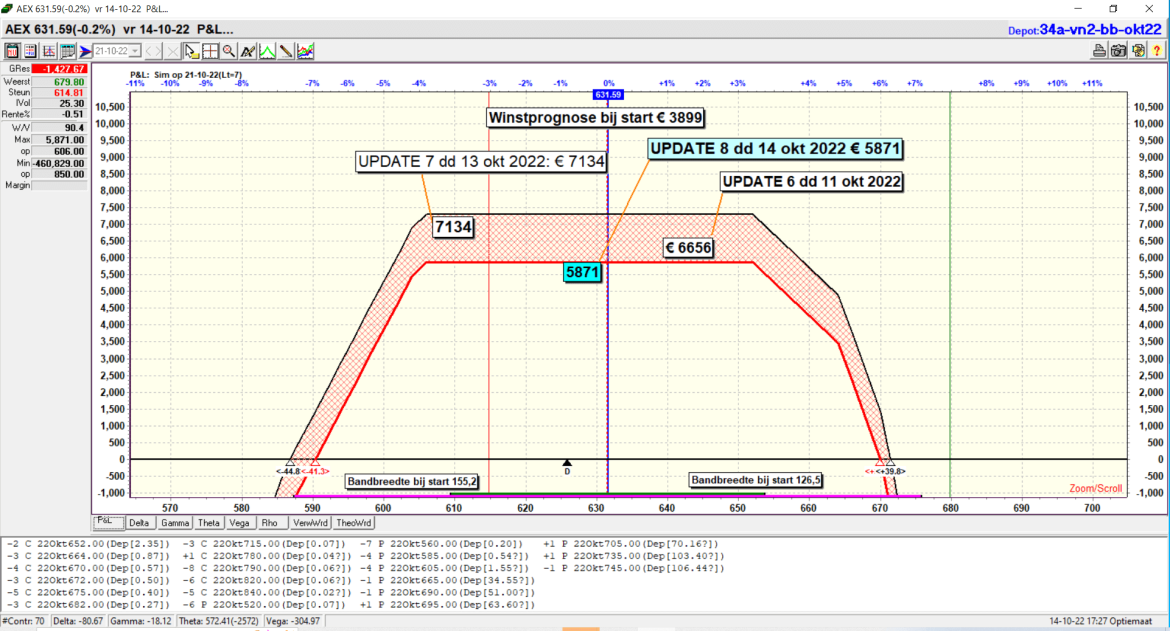Click the cyan 5871 chart label
This screenshot has width=1170, height=631.
coord(582,272)
